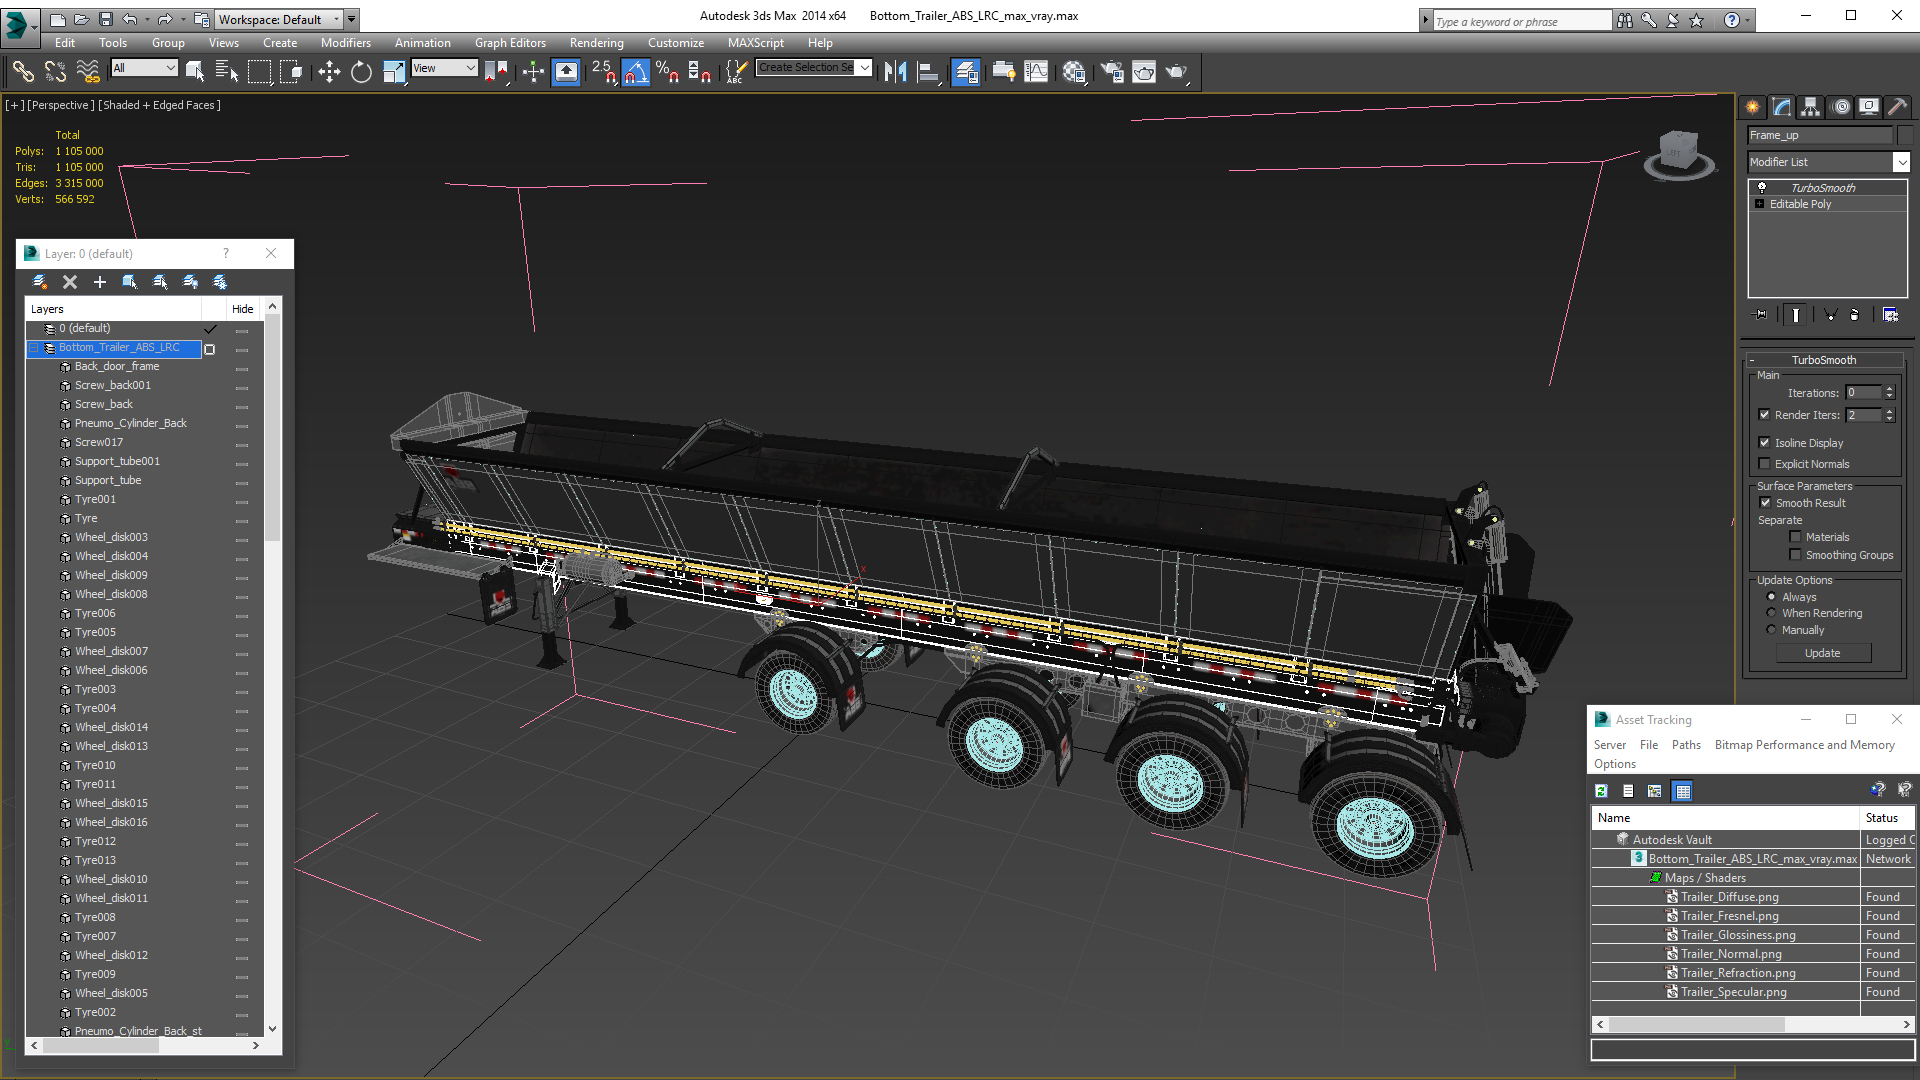1920x1080 pixels.
Task: Open Bitmap Performance and Memory menu
Action: 1804,745
